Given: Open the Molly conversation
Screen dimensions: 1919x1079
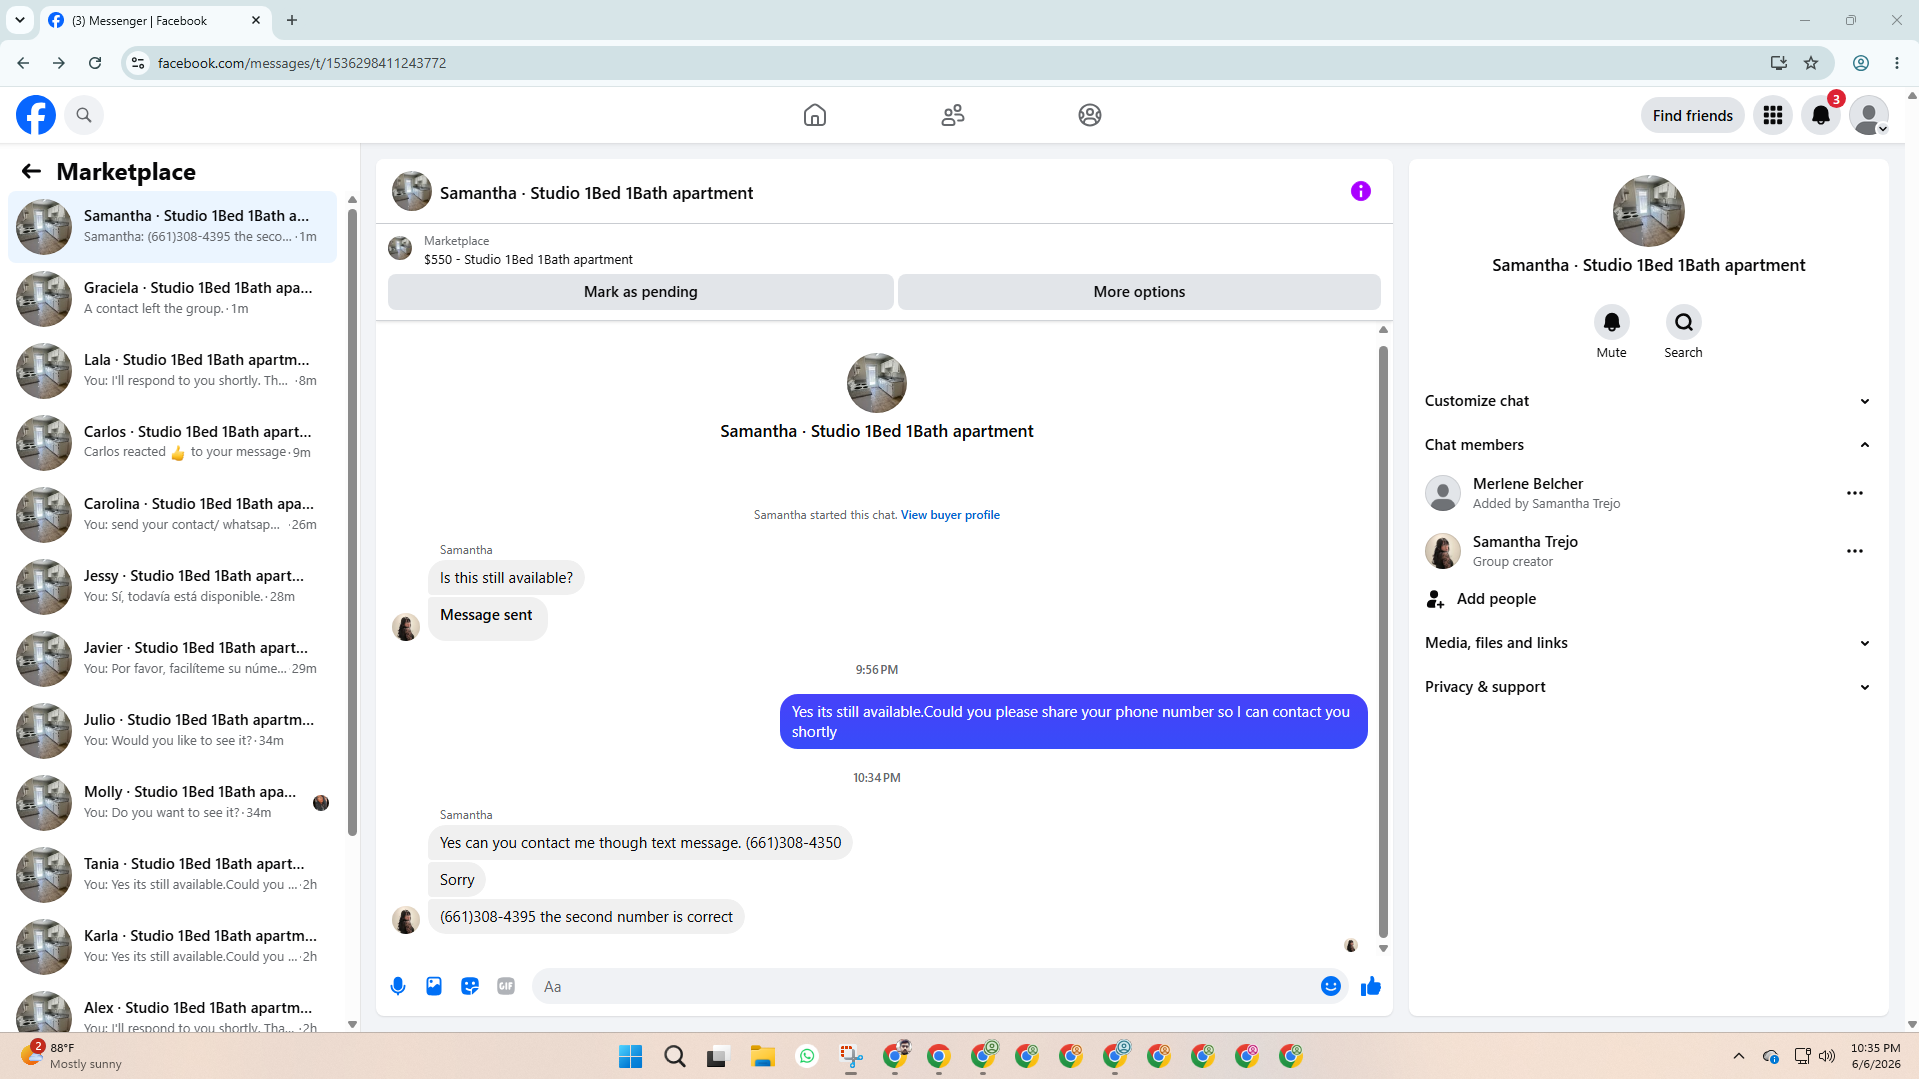Looking at the screenshot, I should pos(172,802).
